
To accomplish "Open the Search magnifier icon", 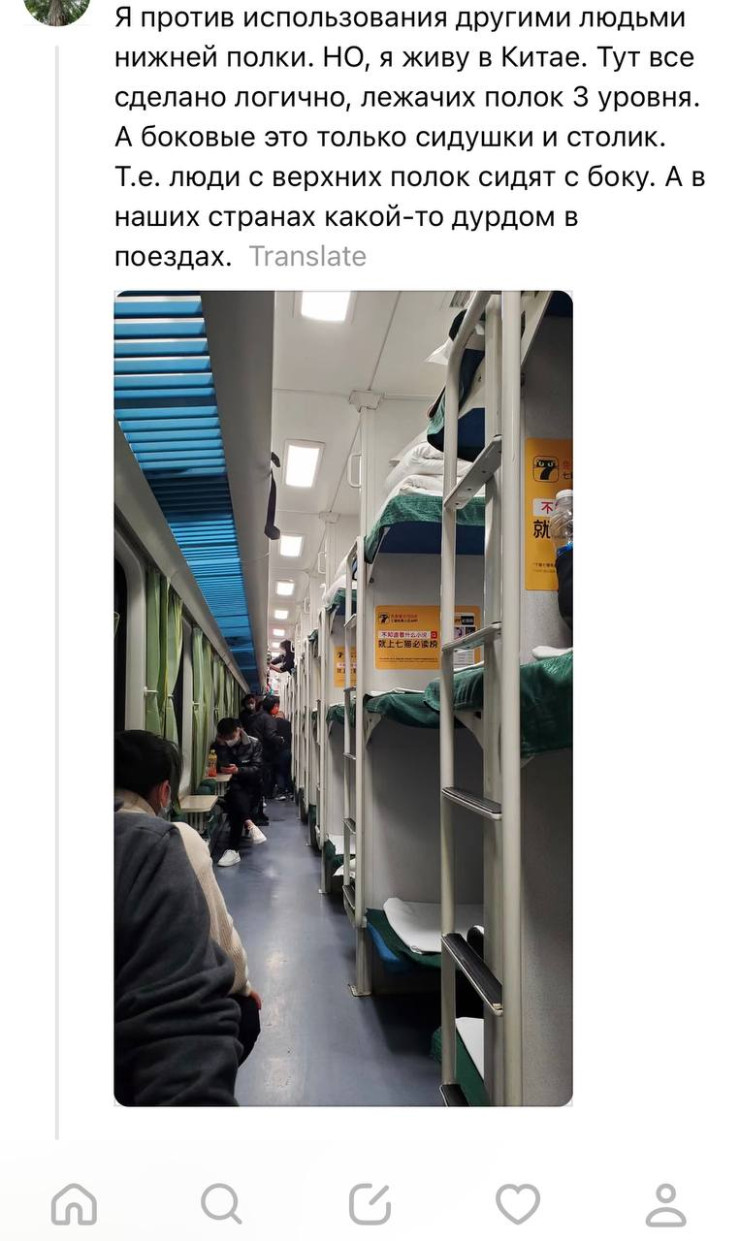I will tap(221, 1204).
